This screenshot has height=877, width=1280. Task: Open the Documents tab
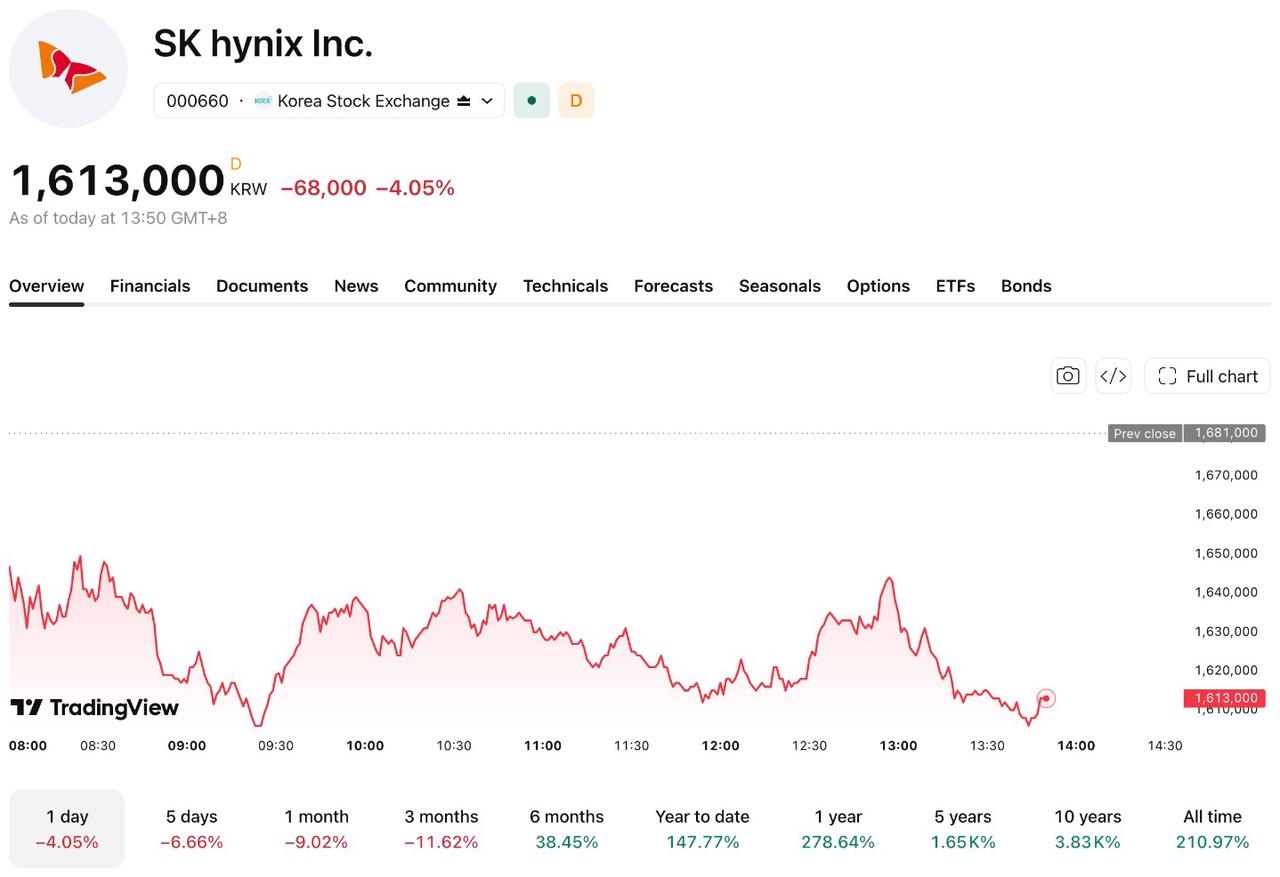click(x=262, y=286)
